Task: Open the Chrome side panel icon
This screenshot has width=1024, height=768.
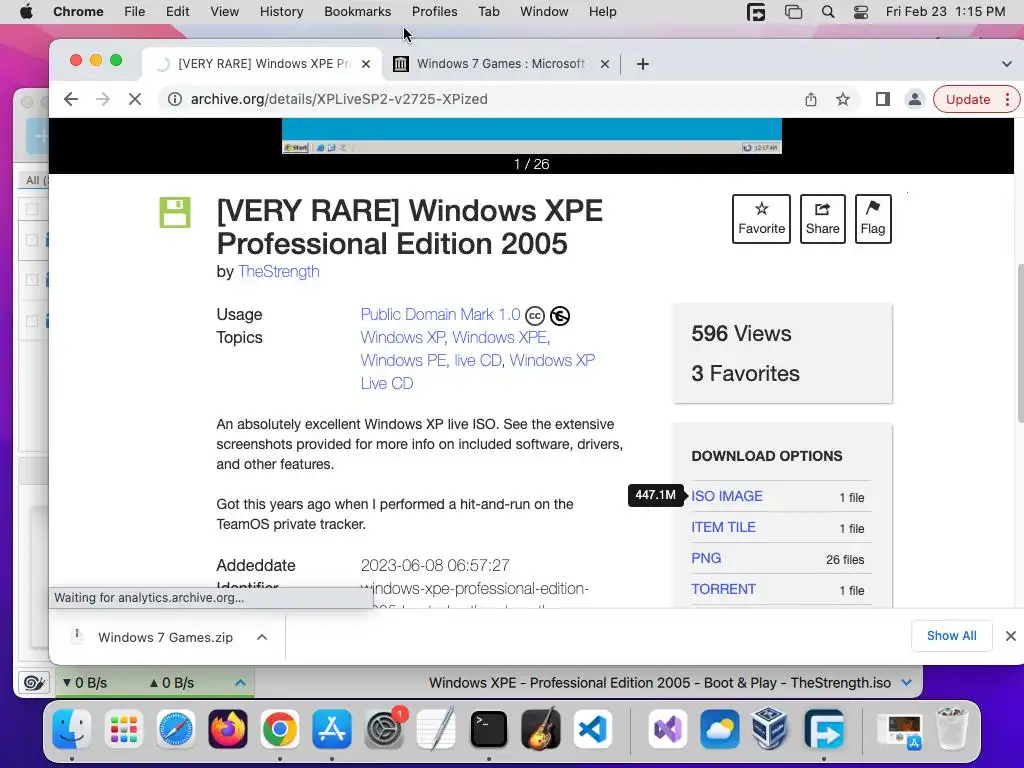Action: (x=882, y=99)
